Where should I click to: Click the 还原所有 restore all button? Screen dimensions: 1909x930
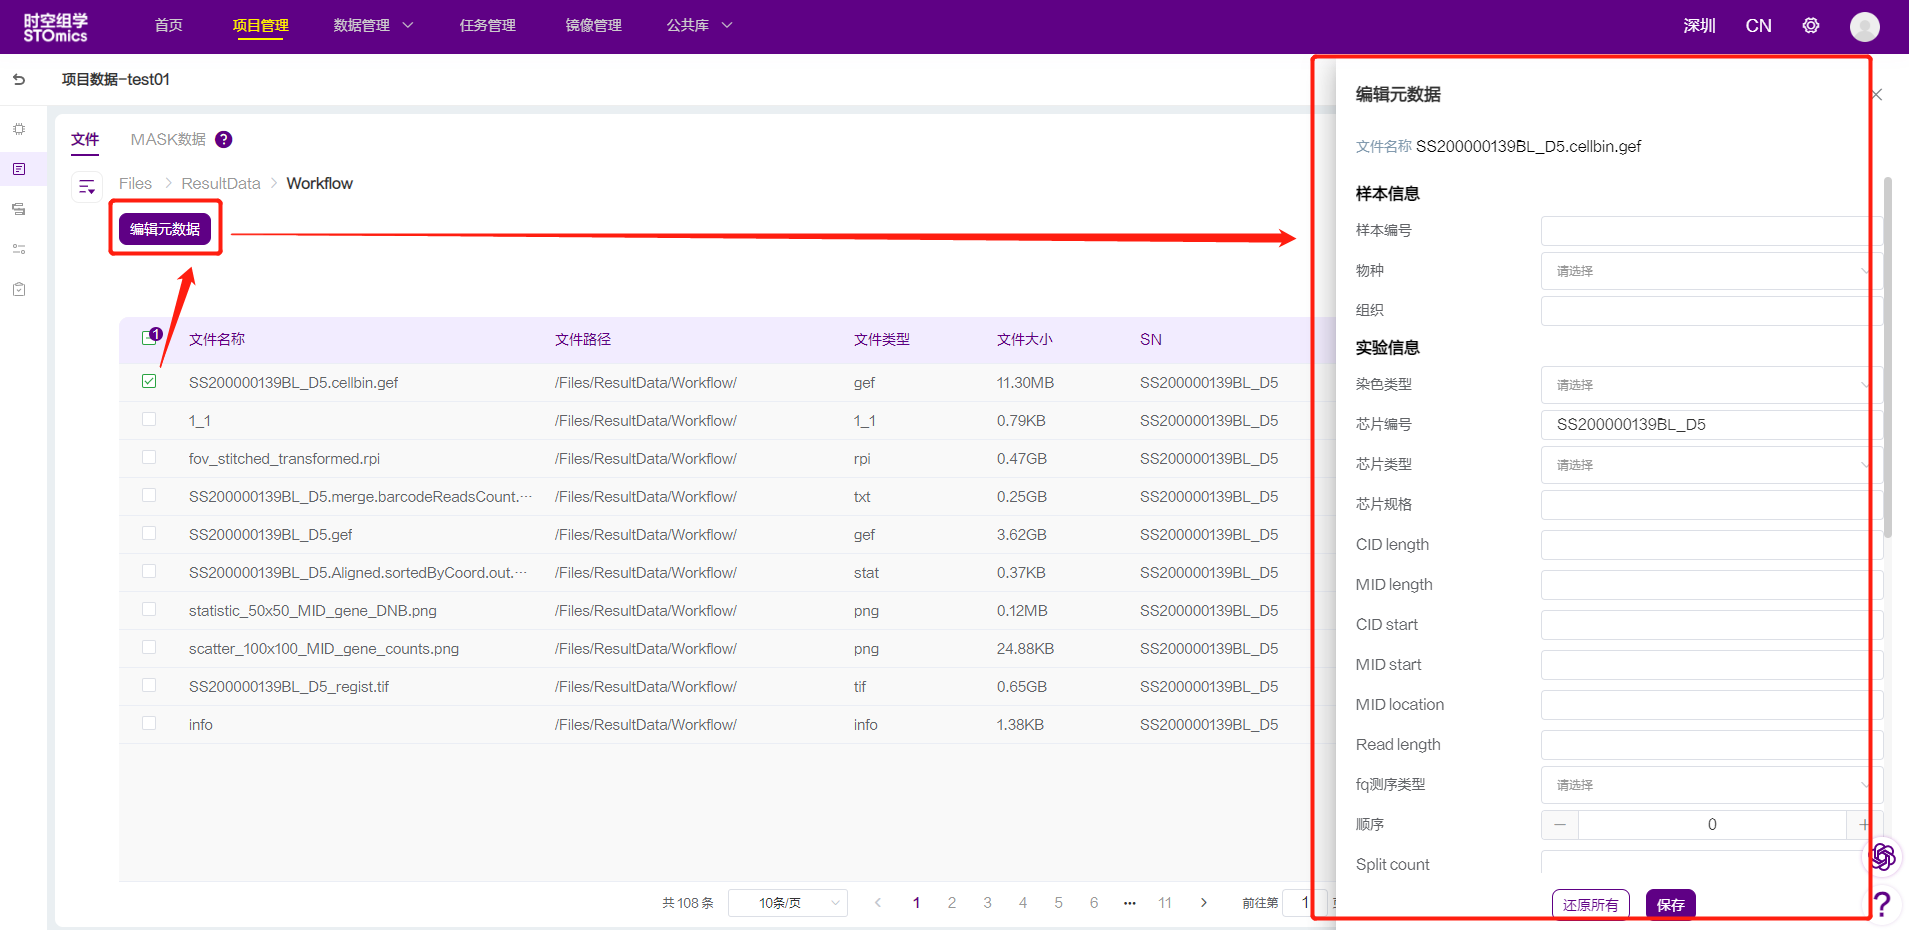(x=1590, y=905)
